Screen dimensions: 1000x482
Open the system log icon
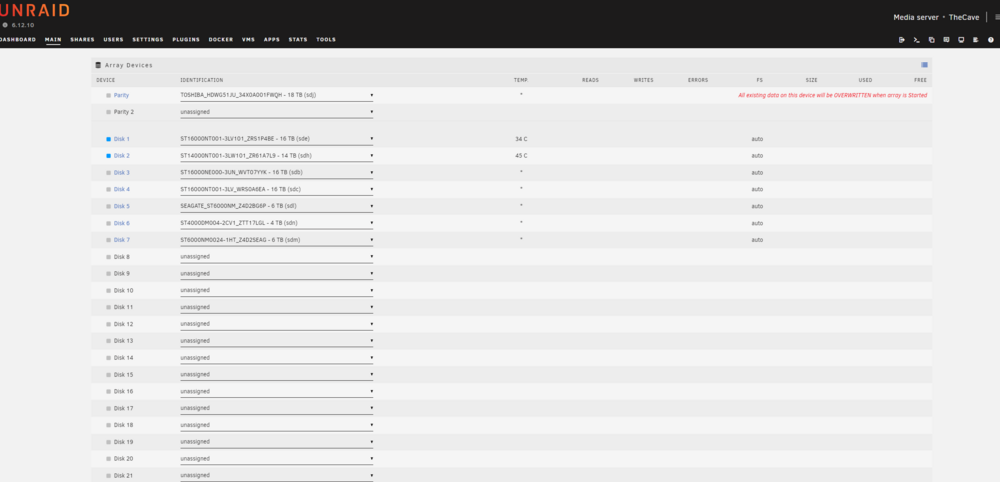[976, 40]
